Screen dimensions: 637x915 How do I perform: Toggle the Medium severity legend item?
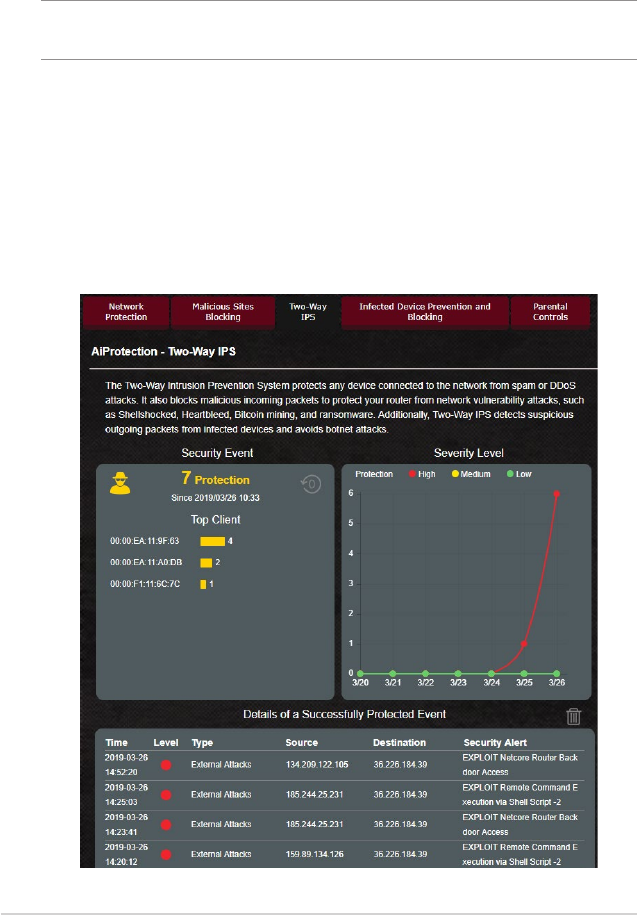471,474
